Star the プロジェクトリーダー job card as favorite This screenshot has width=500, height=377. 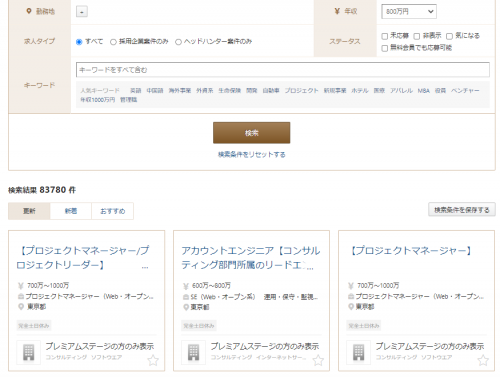coord(153,360)
